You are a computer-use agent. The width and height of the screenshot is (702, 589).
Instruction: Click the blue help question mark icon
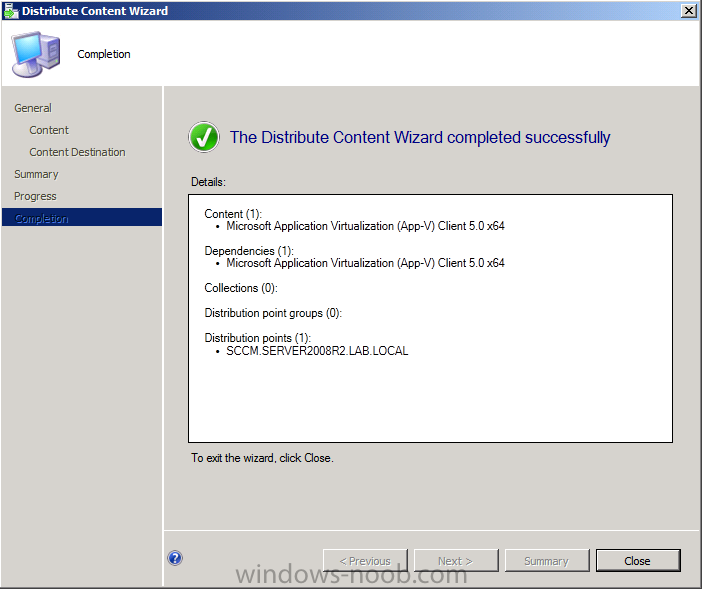175,558
